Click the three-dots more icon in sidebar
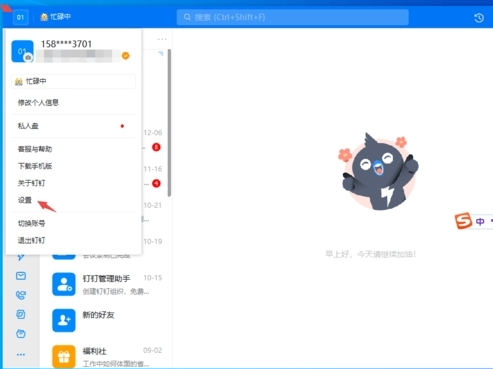493x369 pixels. tap(21, 355)
